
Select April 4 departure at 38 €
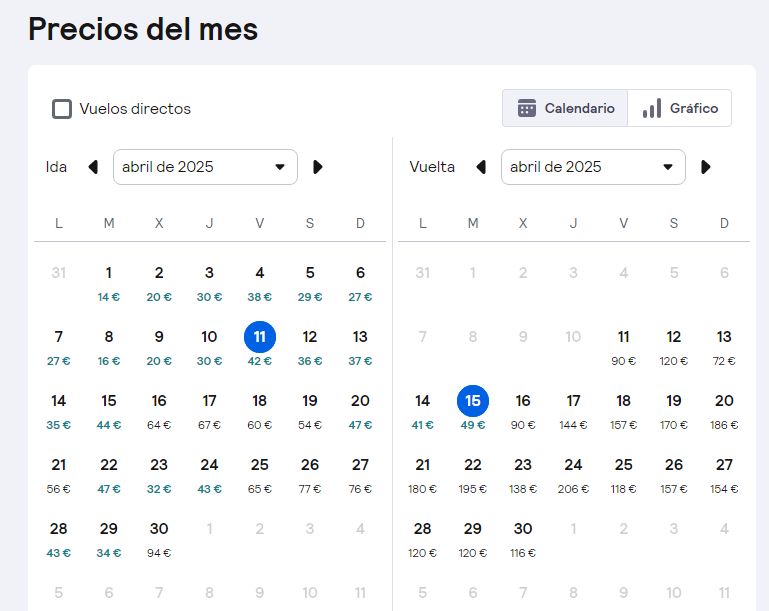point(259,284)
